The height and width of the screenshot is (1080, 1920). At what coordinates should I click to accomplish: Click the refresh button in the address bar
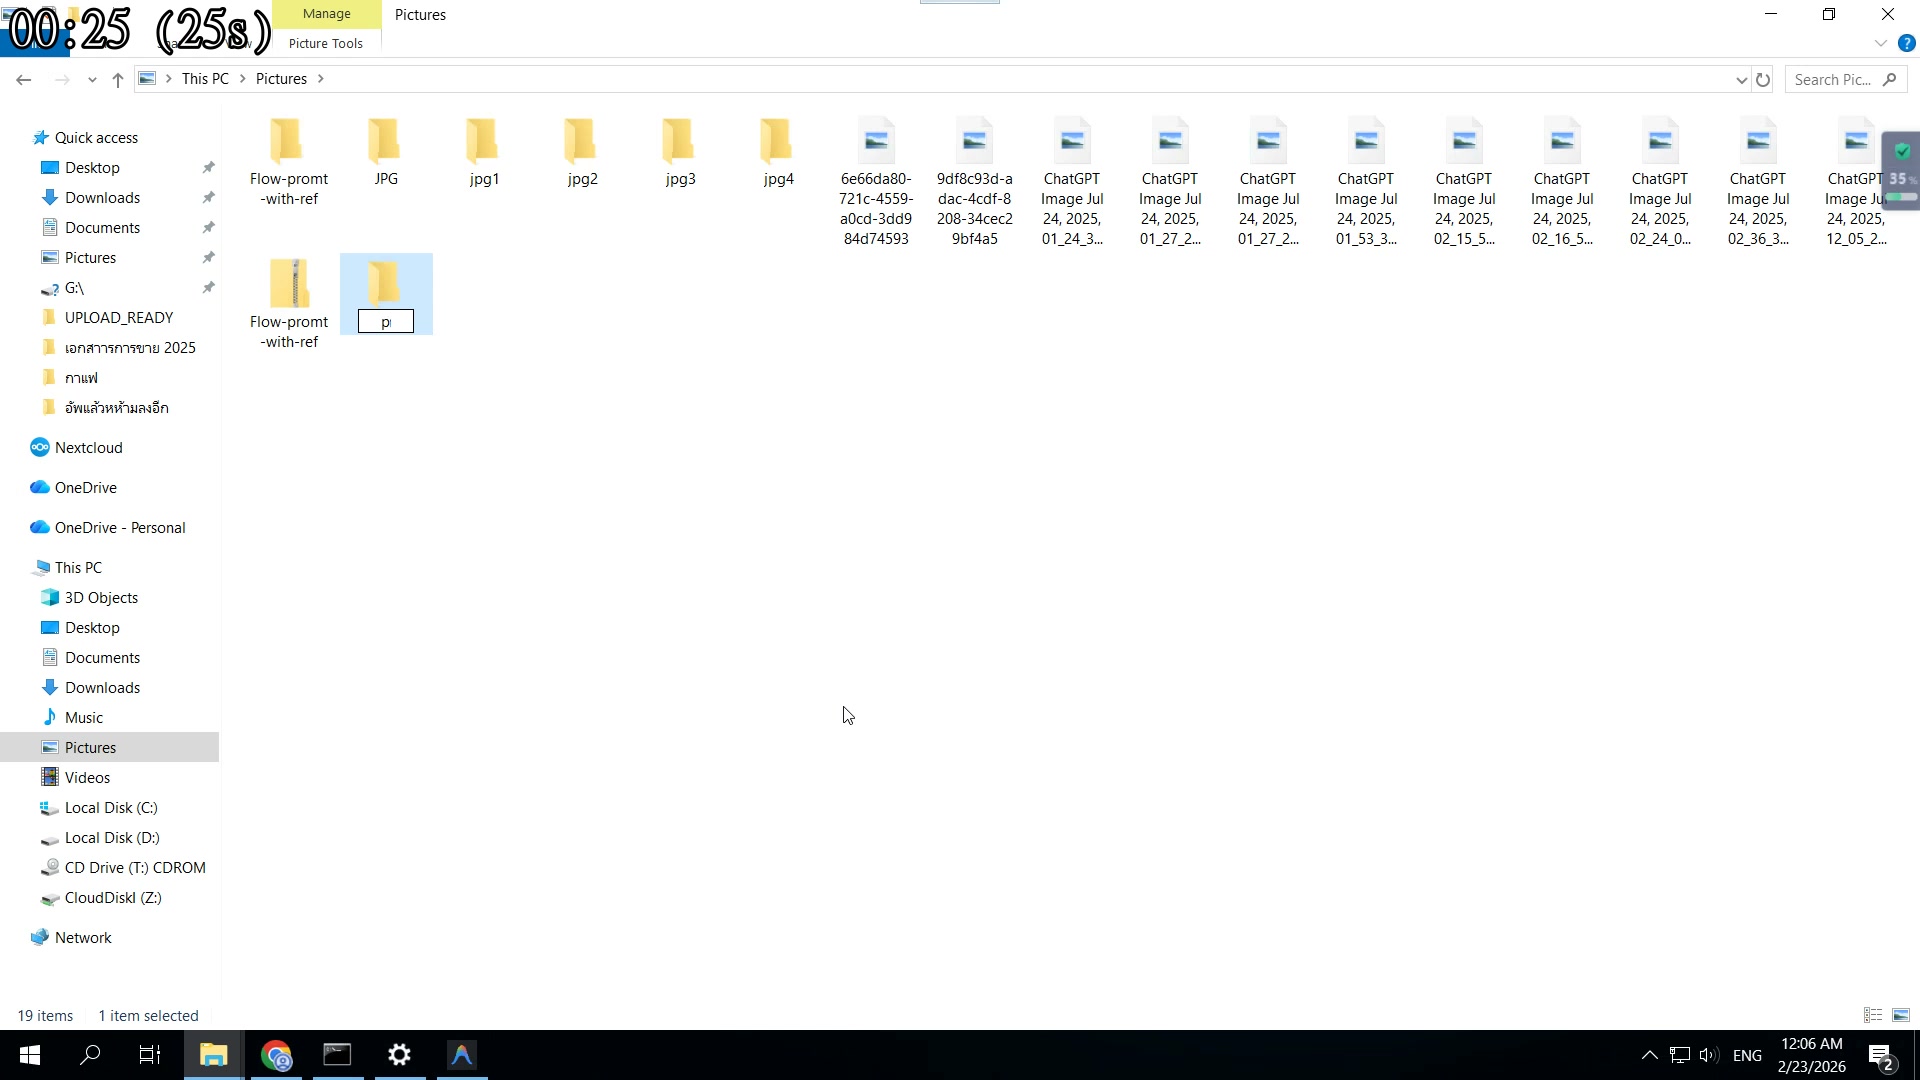[1762, 79]
